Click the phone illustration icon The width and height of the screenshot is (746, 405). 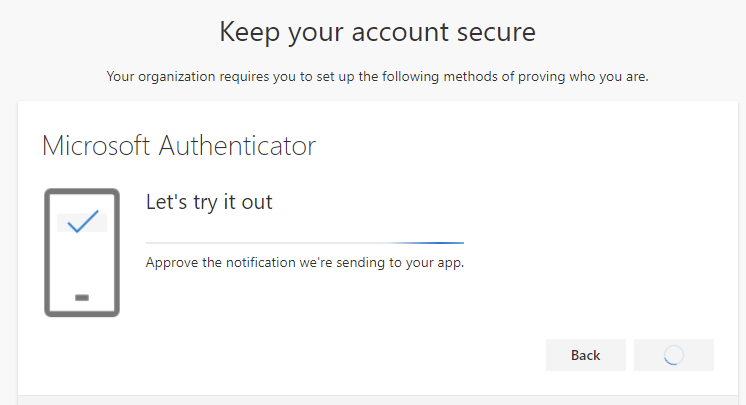pyautogui.click(x=82, y=253)
